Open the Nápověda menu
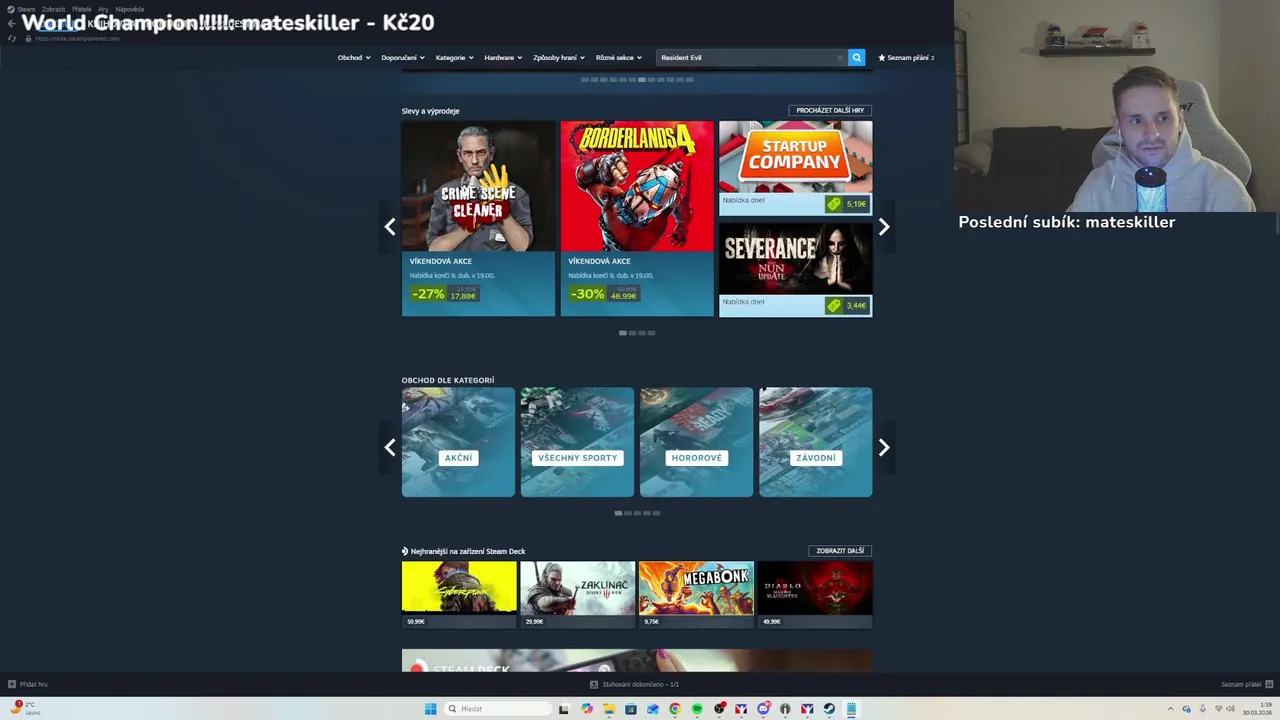Image resolution: width=1280 pixels, height=720 pixels. click(x=130, y=9)
